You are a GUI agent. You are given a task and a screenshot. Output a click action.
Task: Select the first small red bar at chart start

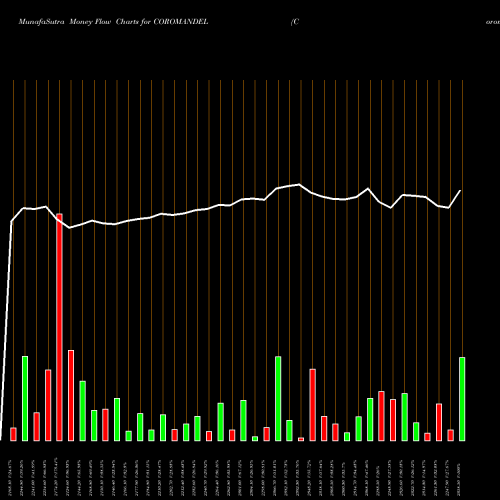click(x=13, y=434)
